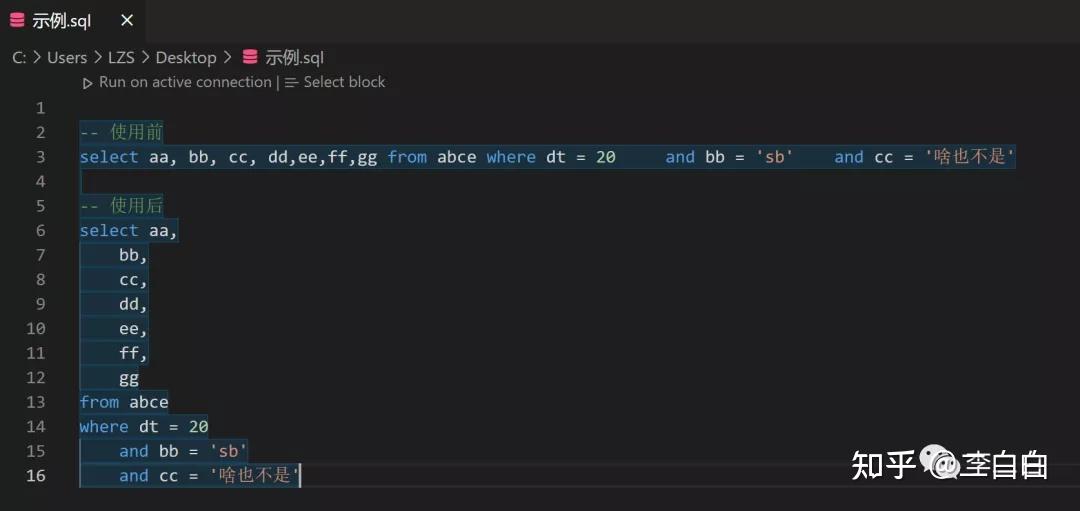This screenshot has width=1080, height=511.
Task: Click the 'from' keyword on line 3
Action: click(x=407, y=157)
